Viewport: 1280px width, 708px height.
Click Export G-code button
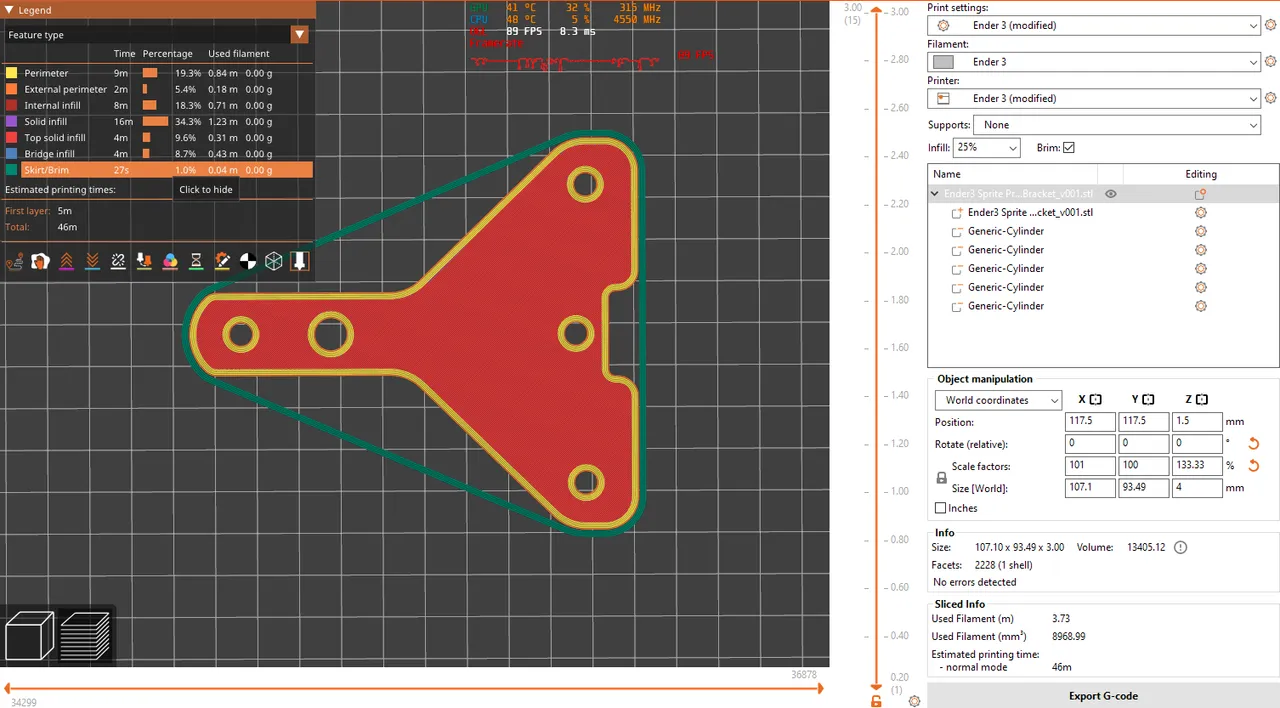1103,696
